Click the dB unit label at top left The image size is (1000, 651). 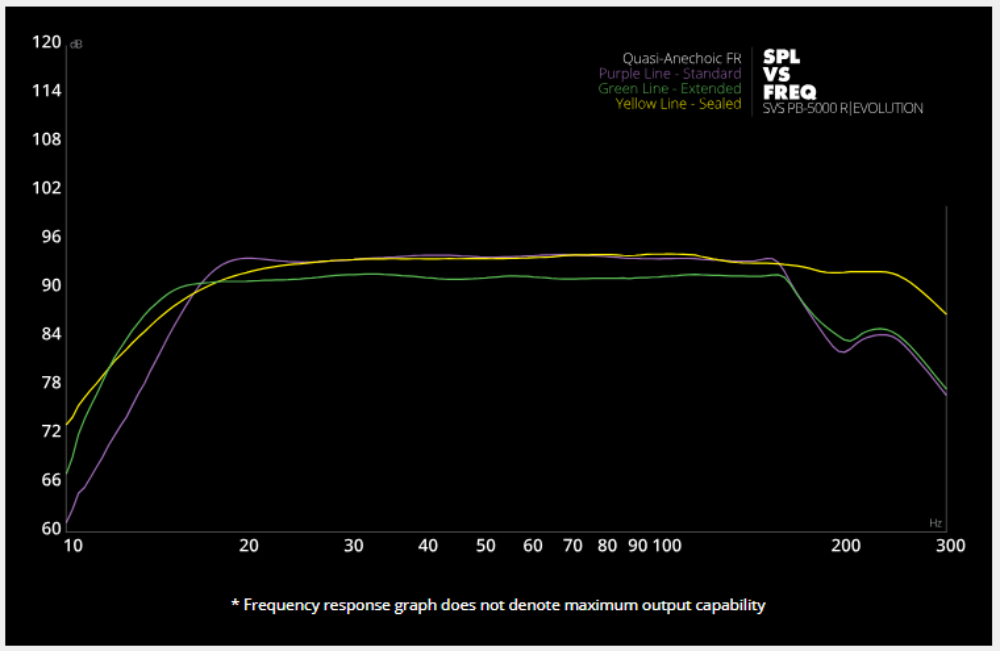click(77, 45)
